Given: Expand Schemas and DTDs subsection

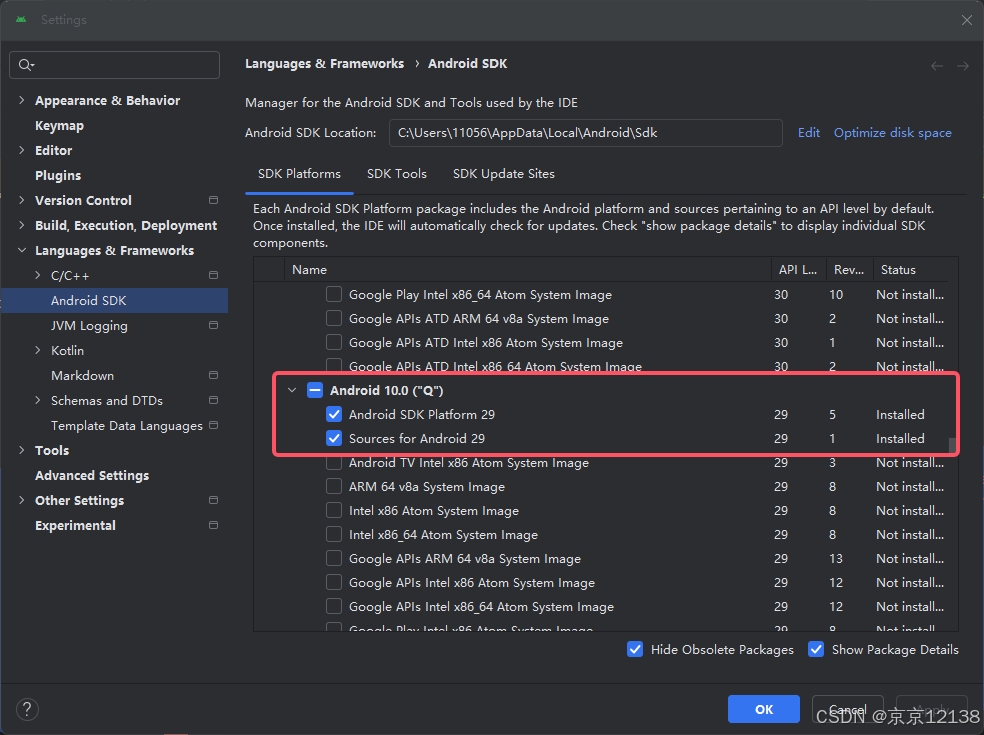Looking at the screenshot, I should point(38,400).
